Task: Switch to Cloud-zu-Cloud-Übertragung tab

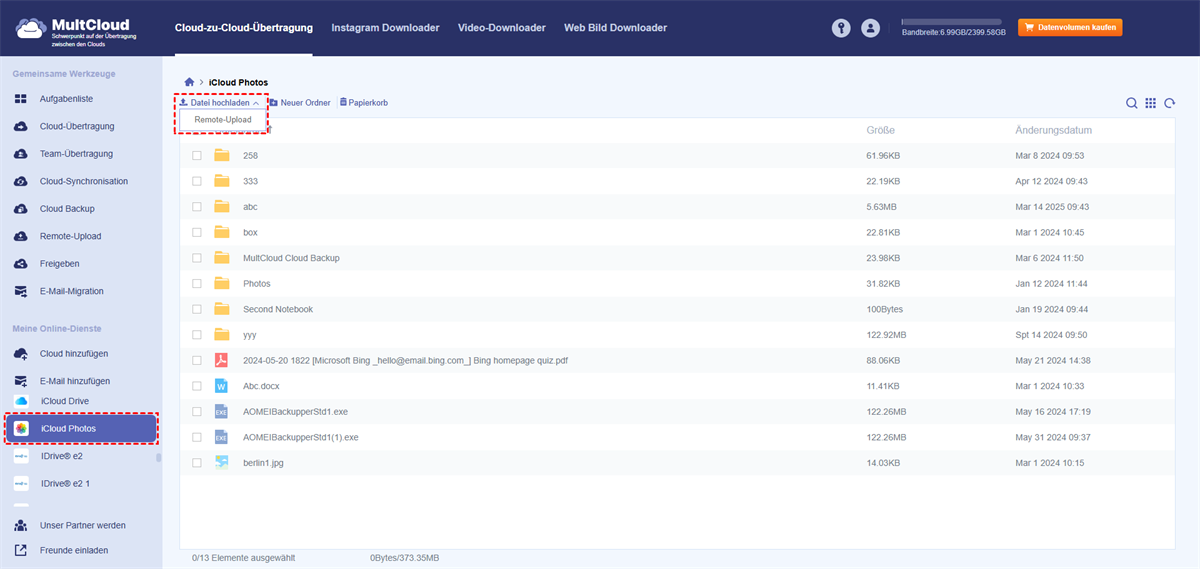Action: (243, 28)
